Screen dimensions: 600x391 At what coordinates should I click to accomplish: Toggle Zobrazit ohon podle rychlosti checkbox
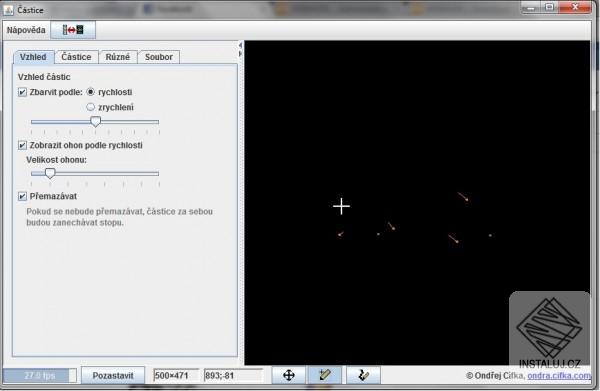22,145
